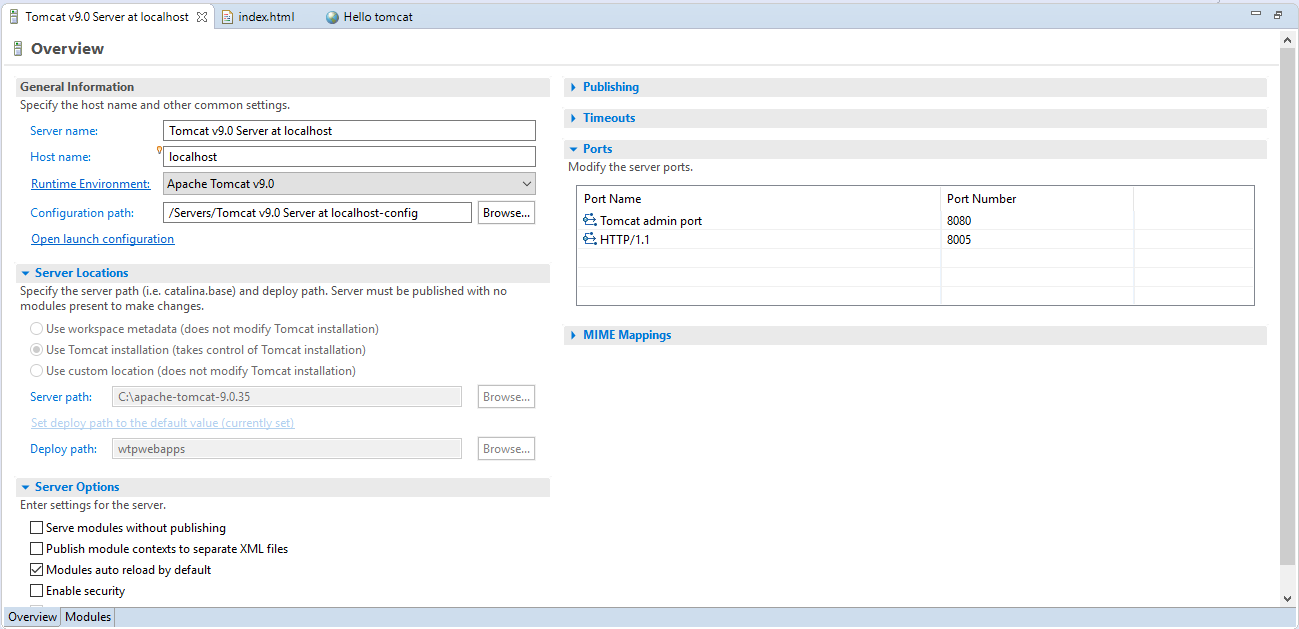Image resolution: width=1299 pixels, height=629 pixels.
Task: Click the vertical scrollbar up arrow
Action: click(1288, 39)
